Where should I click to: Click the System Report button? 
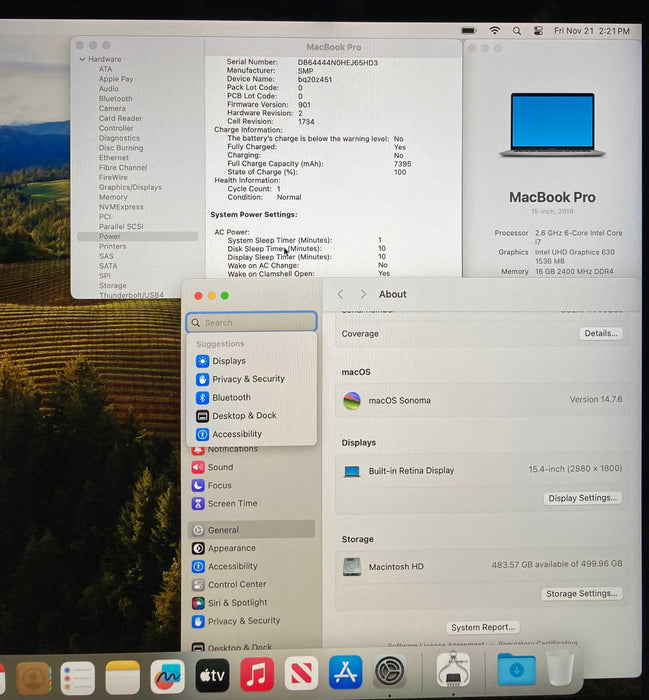(x=483, y=628)
